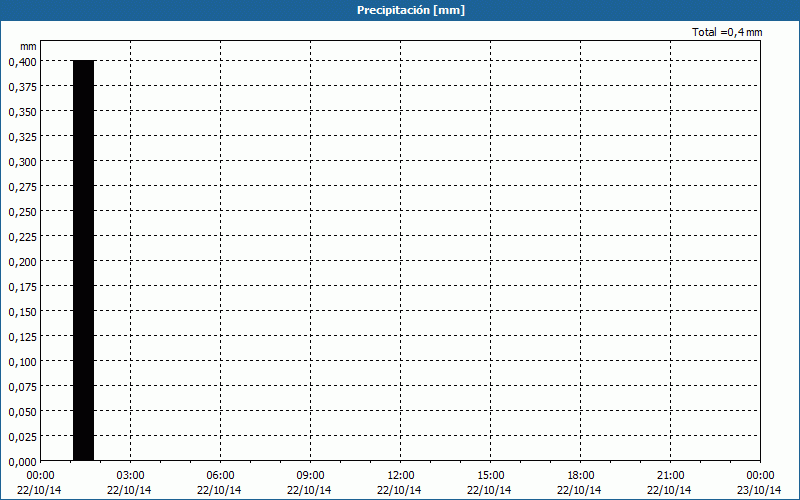Image resolution: width=800 pixels, height=500 pixels.
Task: Click the 00:00 label above 22/10/14
Action: (39, 476)
